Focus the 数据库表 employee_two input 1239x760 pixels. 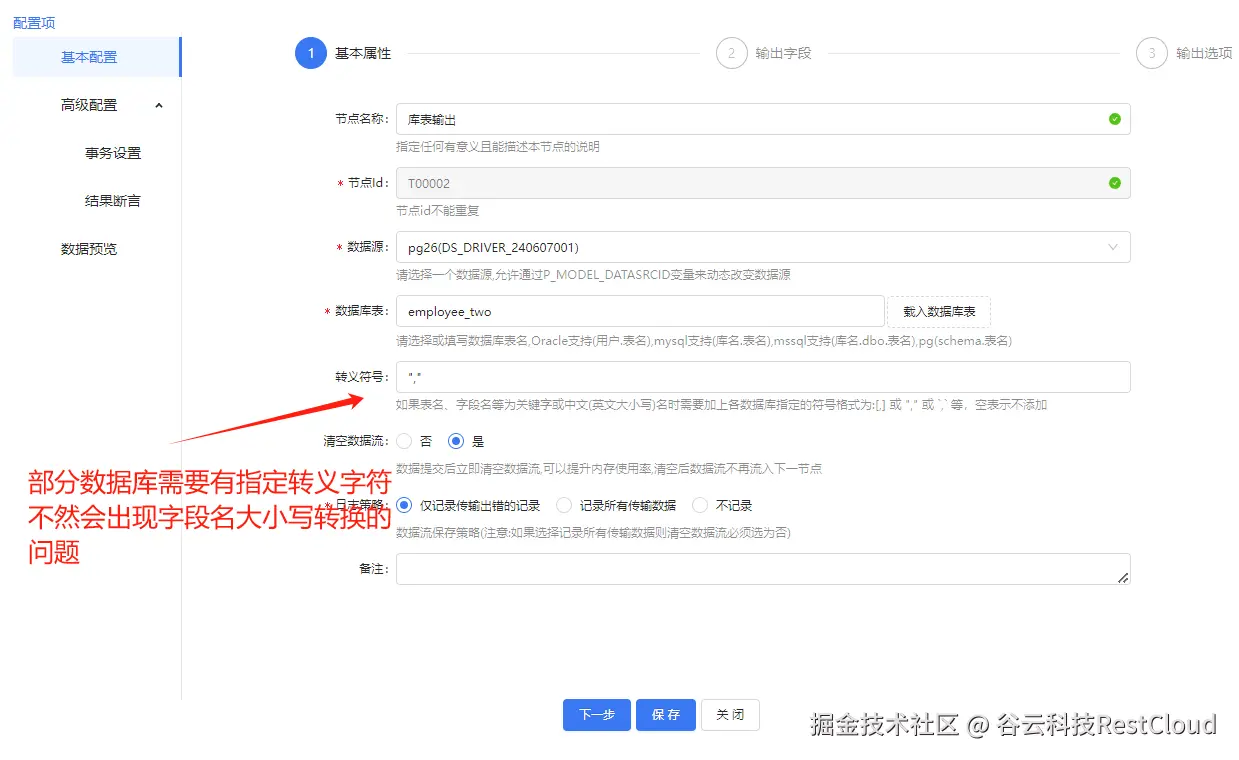coord(640,311)
